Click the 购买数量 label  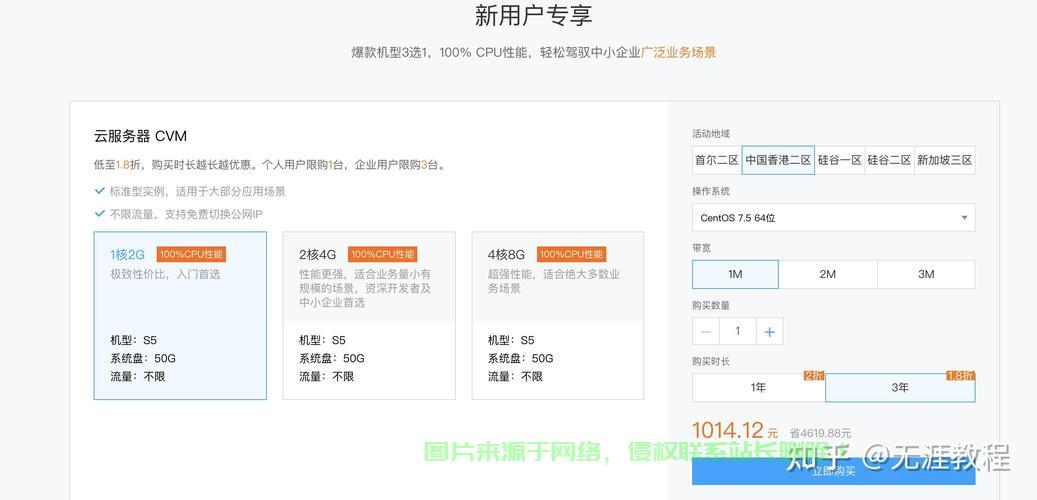(711, 305)
